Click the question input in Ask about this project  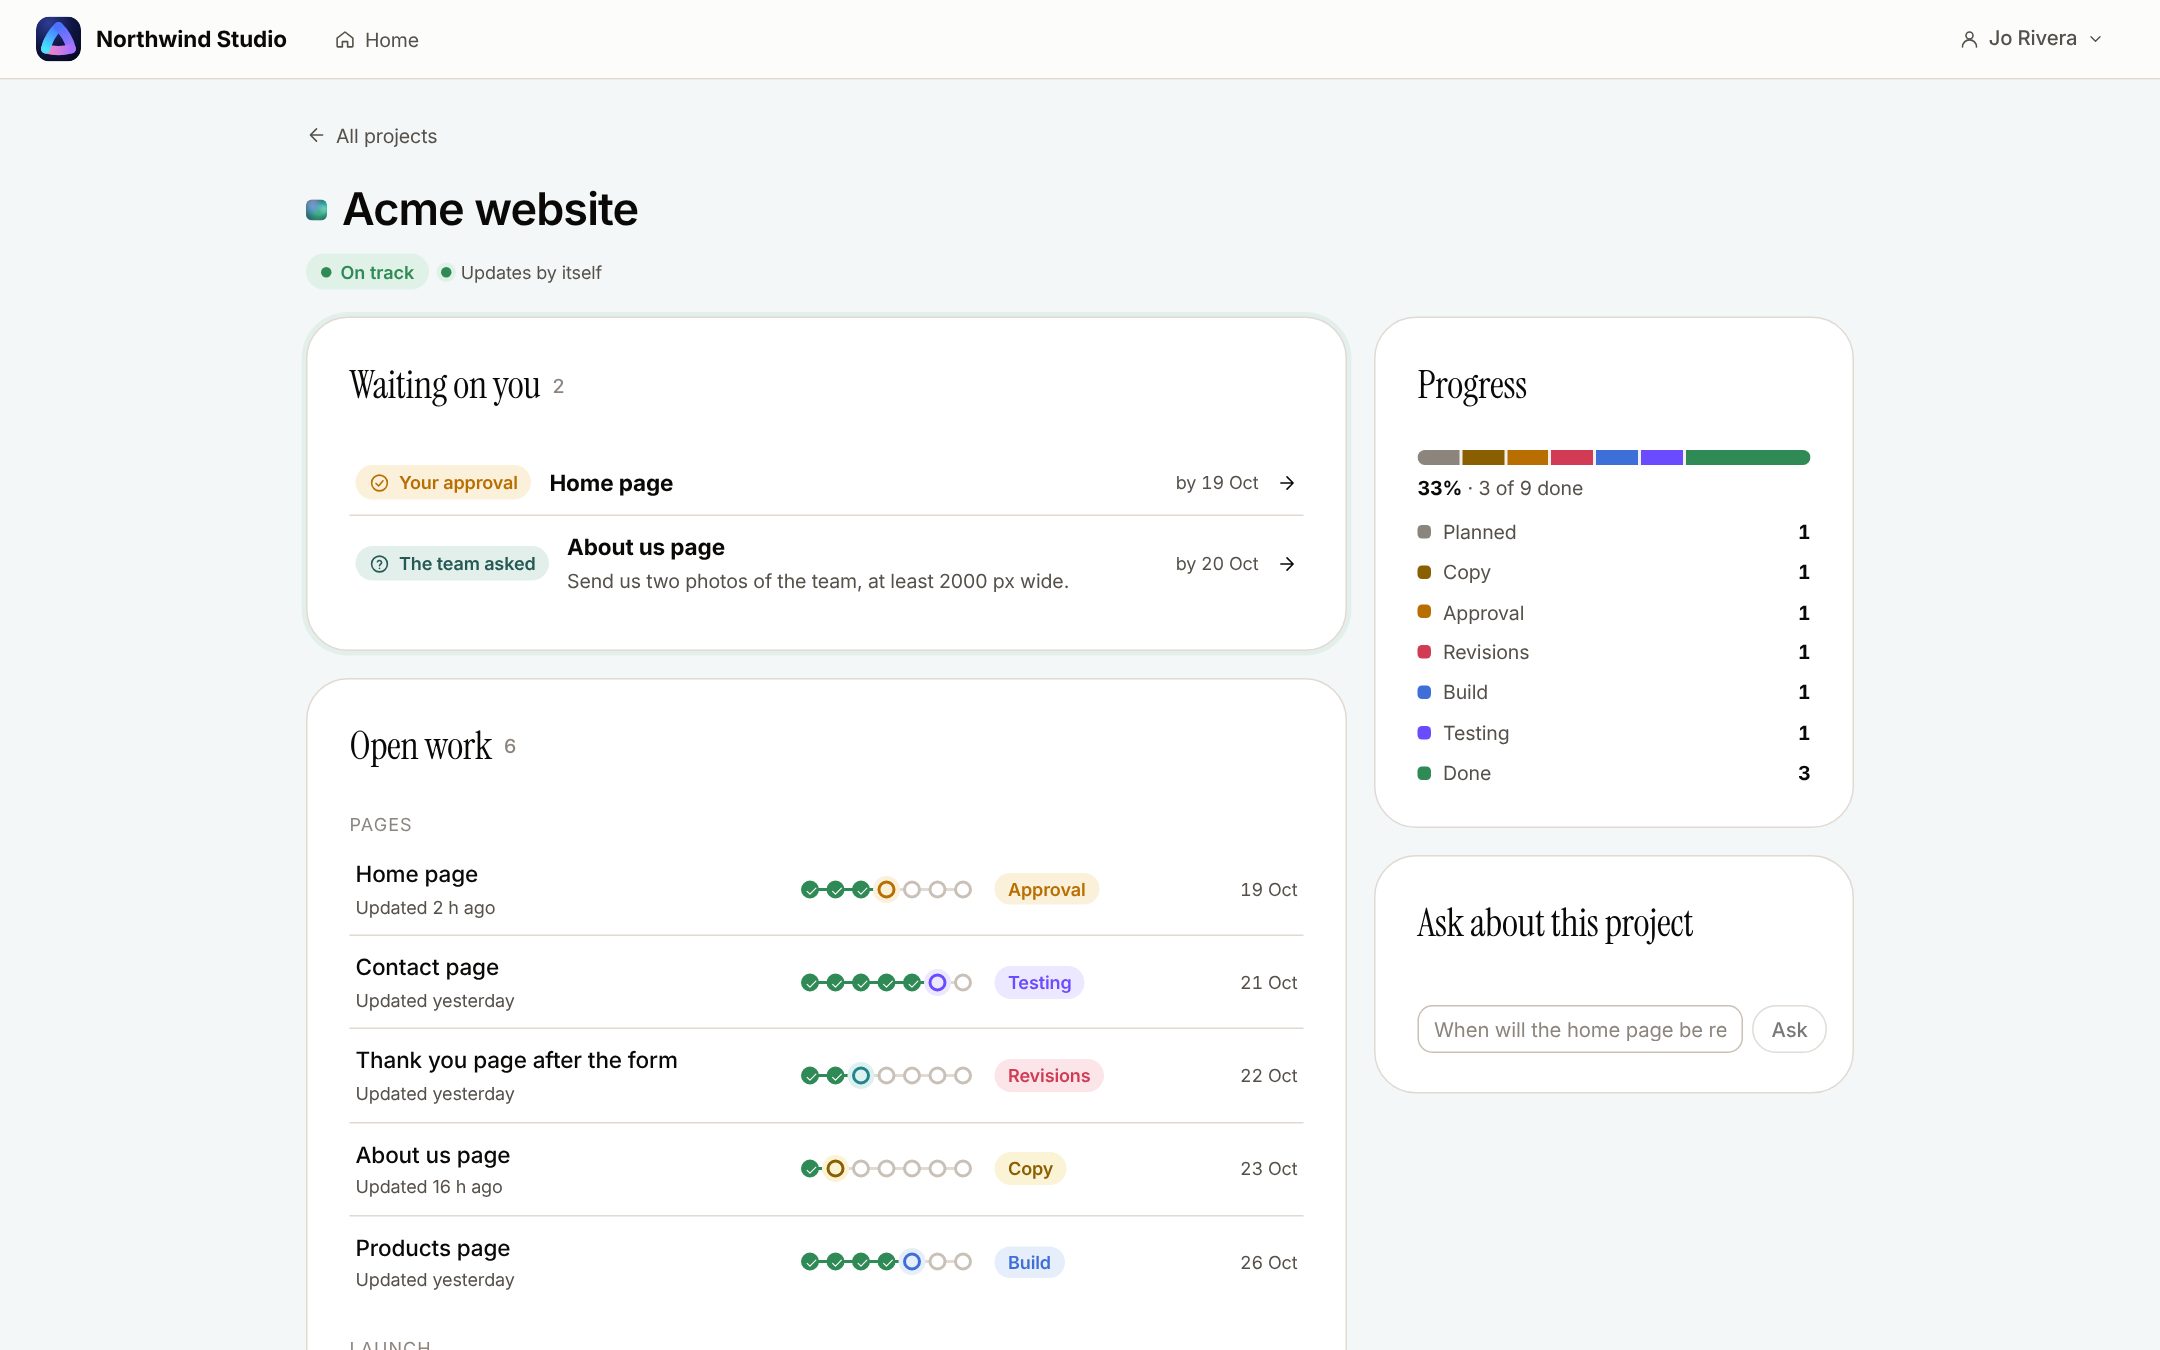[1580, 1029]
